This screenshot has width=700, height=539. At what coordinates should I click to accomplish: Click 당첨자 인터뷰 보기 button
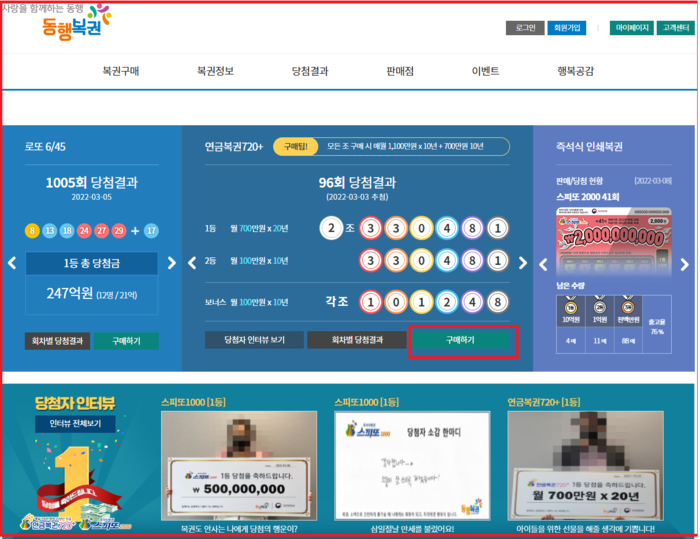pos(254,340)
